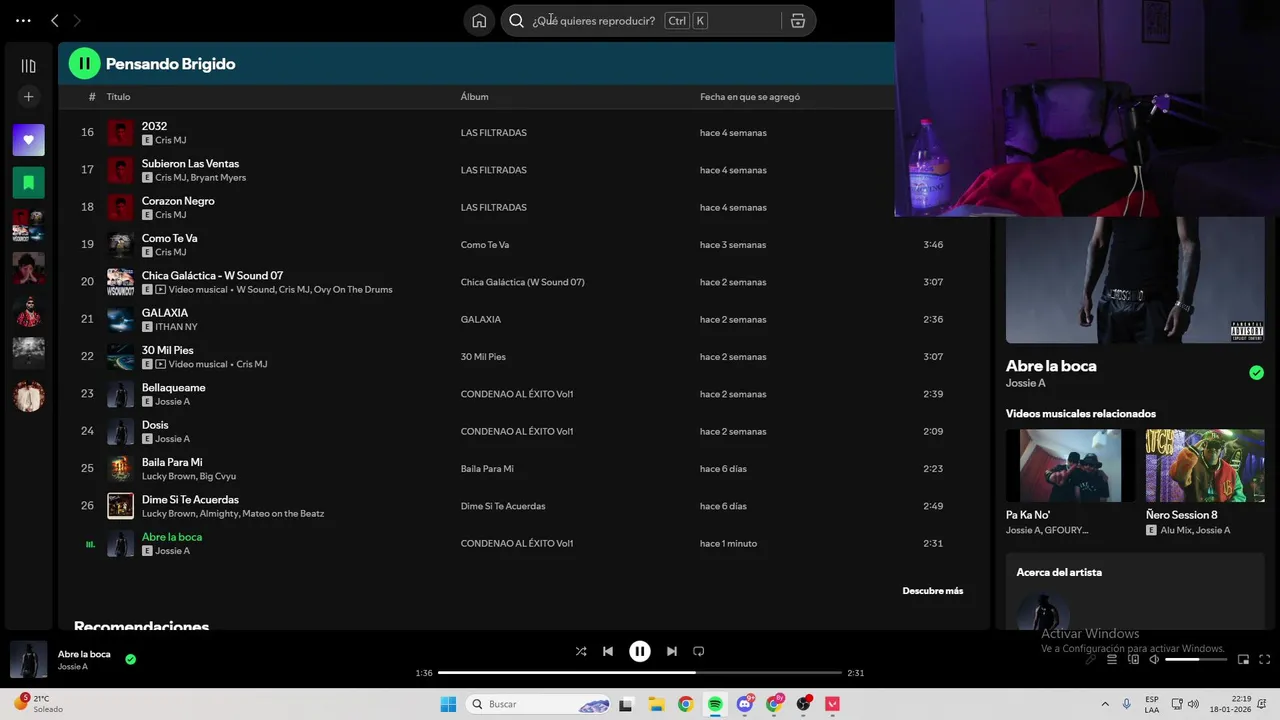Open the Abre la boca title in side panel

[x=1051, y=366]
